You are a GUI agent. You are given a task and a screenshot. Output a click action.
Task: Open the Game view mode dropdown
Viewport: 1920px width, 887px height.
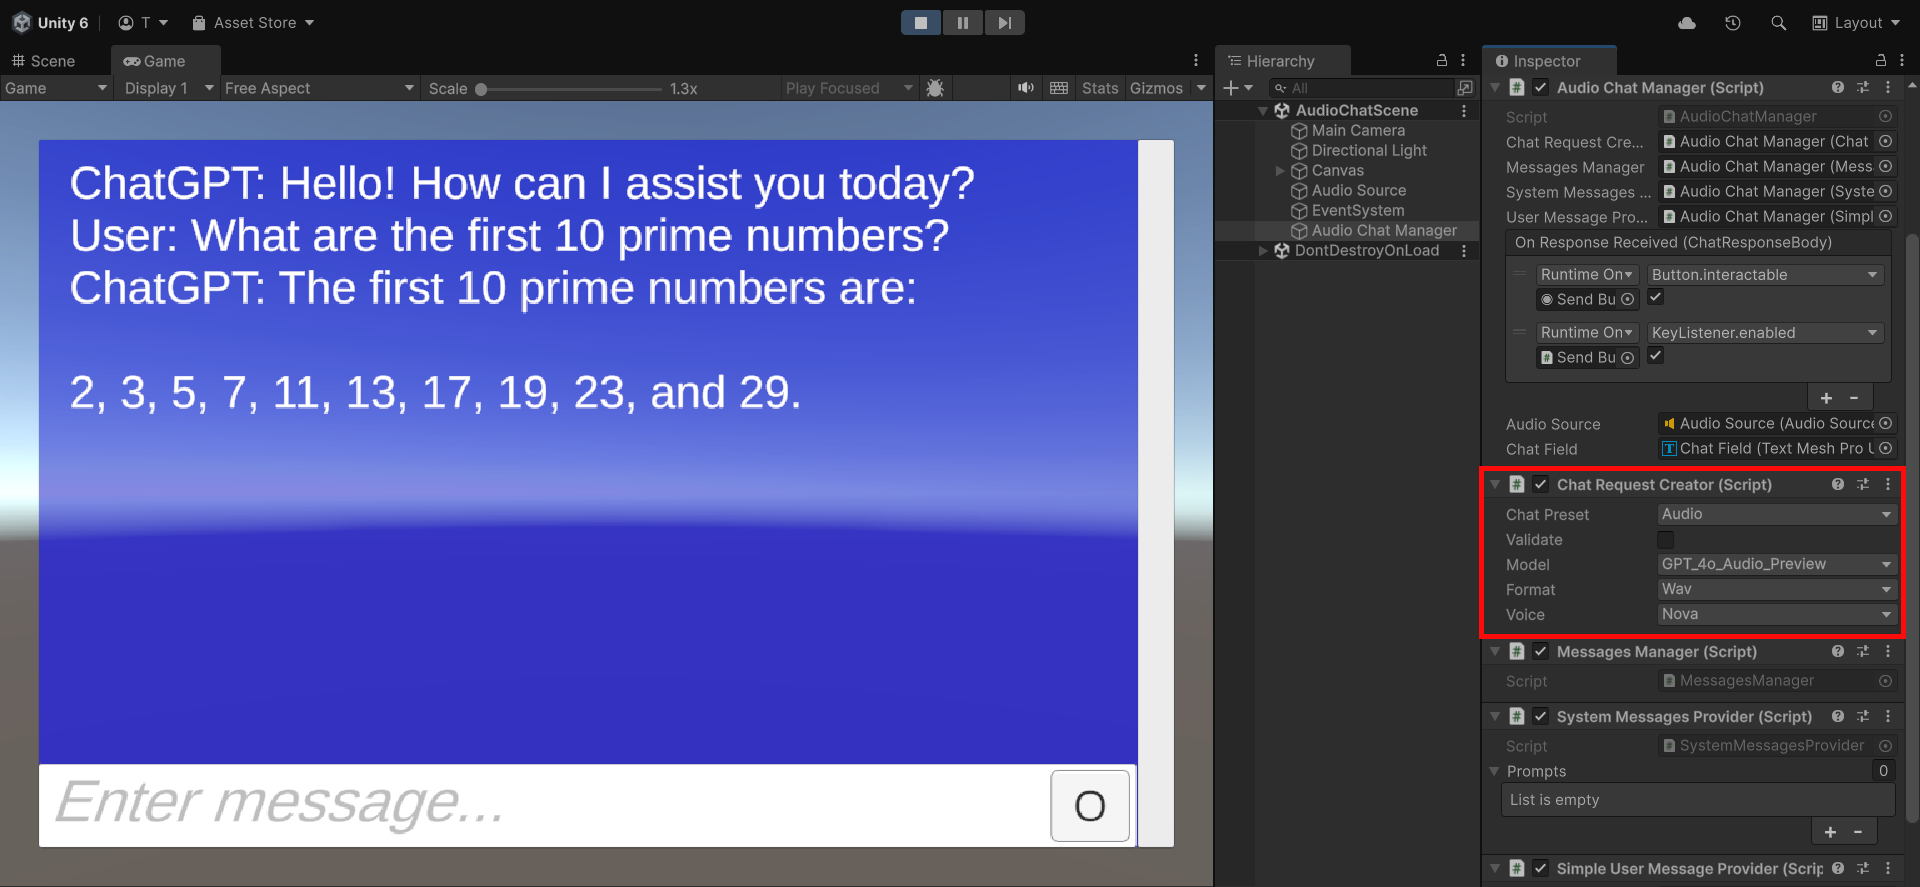click(56, 88)
